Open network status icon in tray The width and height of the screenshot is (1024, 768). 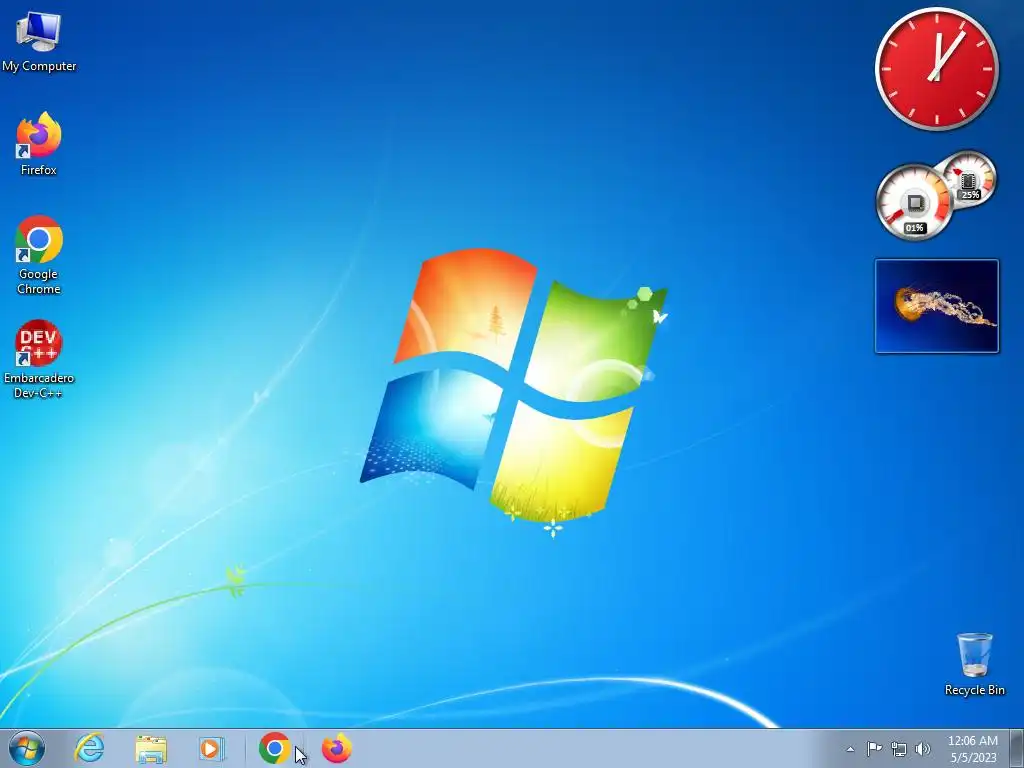point(899,749)
